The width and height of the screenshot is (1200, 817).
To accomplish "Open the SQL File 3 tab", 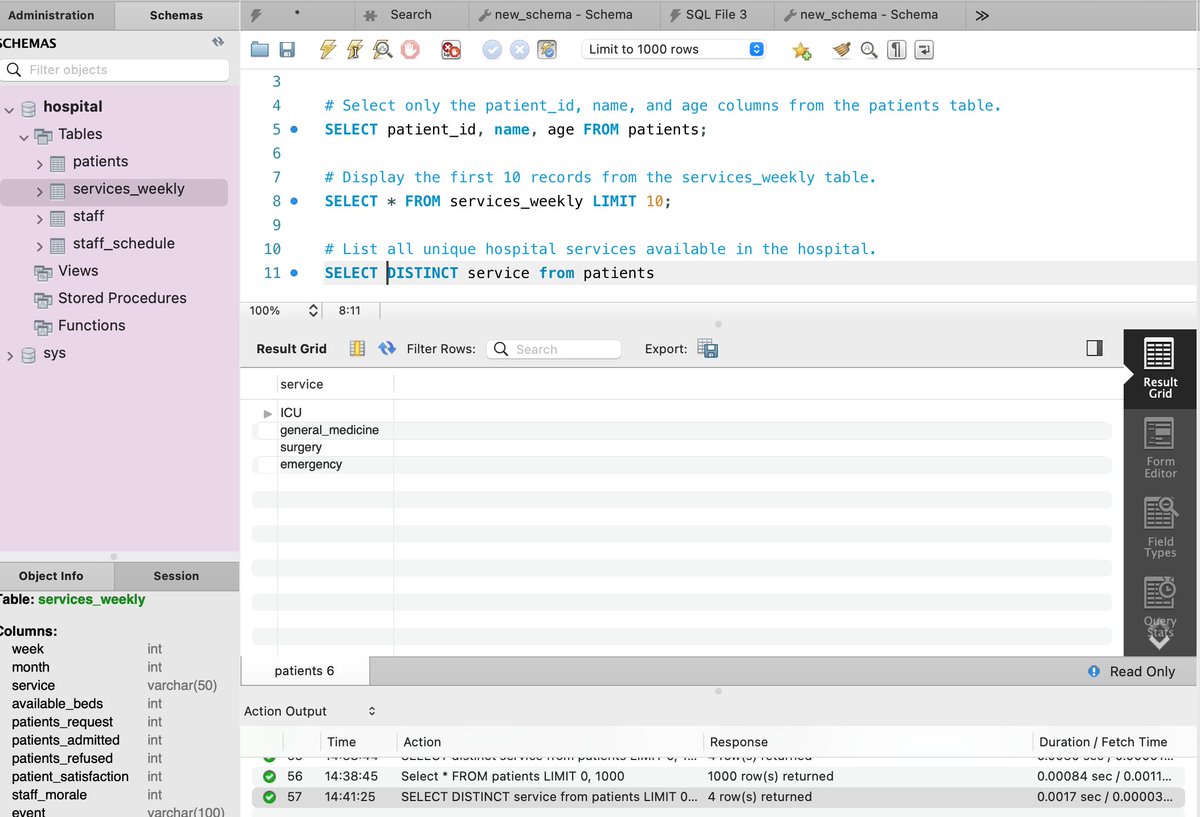I will [x=716, y=15].
